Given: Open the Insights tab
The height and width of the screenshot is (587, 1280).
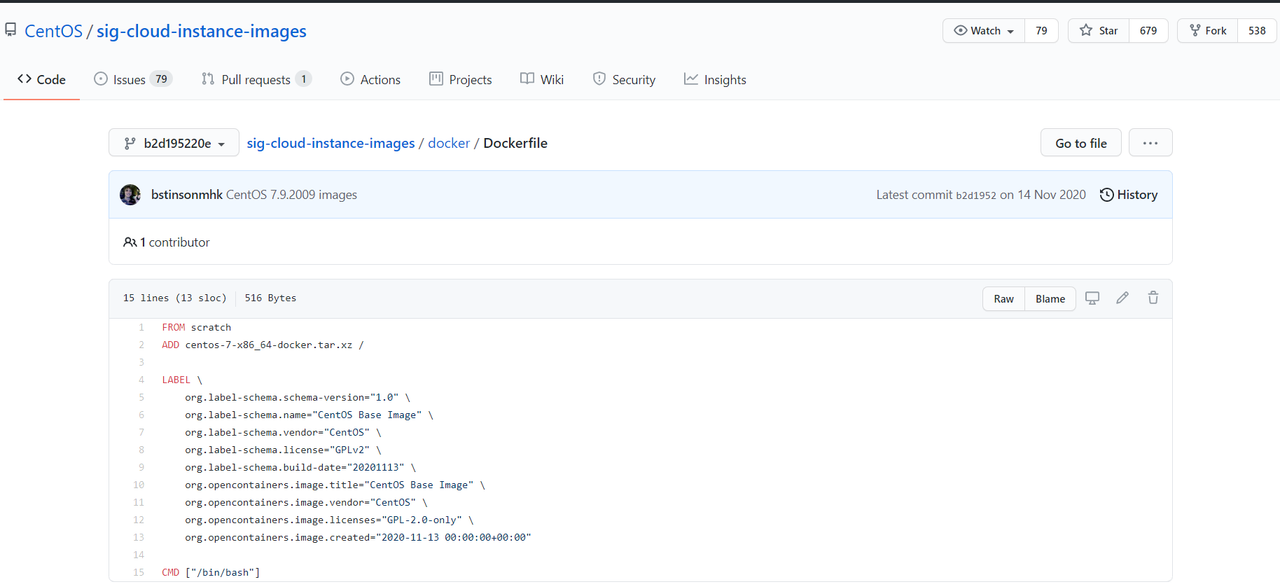Looking at the screenshot, I should 715,80.
